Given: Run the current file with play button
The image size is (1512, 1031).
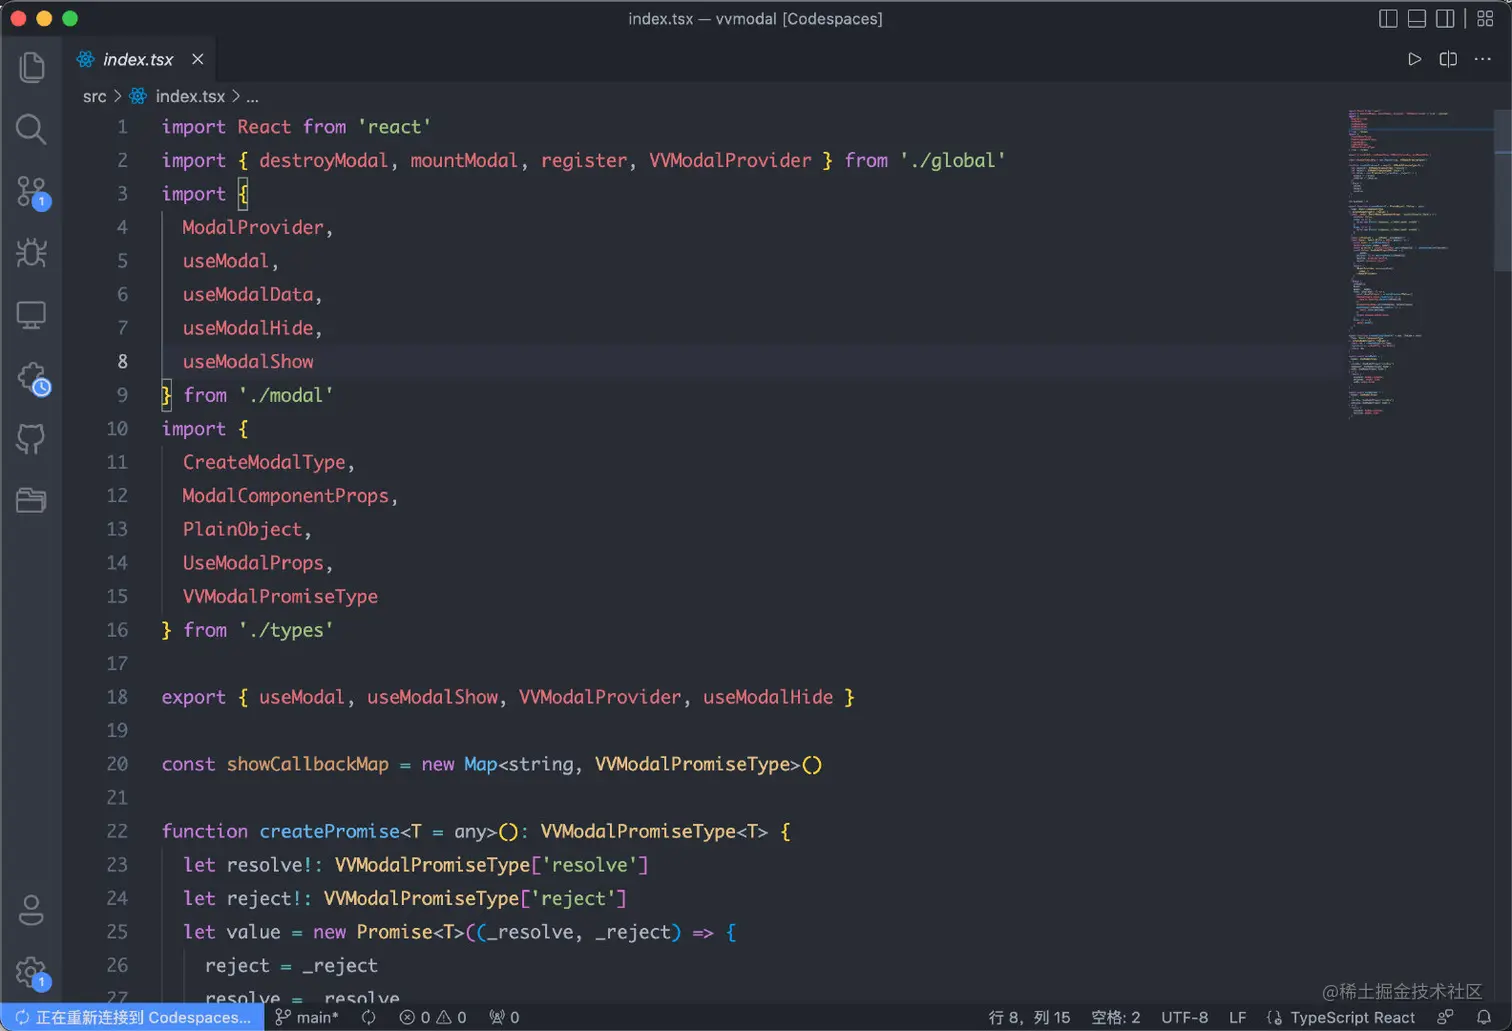Looking at the screenshot, I should [1414, 59].
